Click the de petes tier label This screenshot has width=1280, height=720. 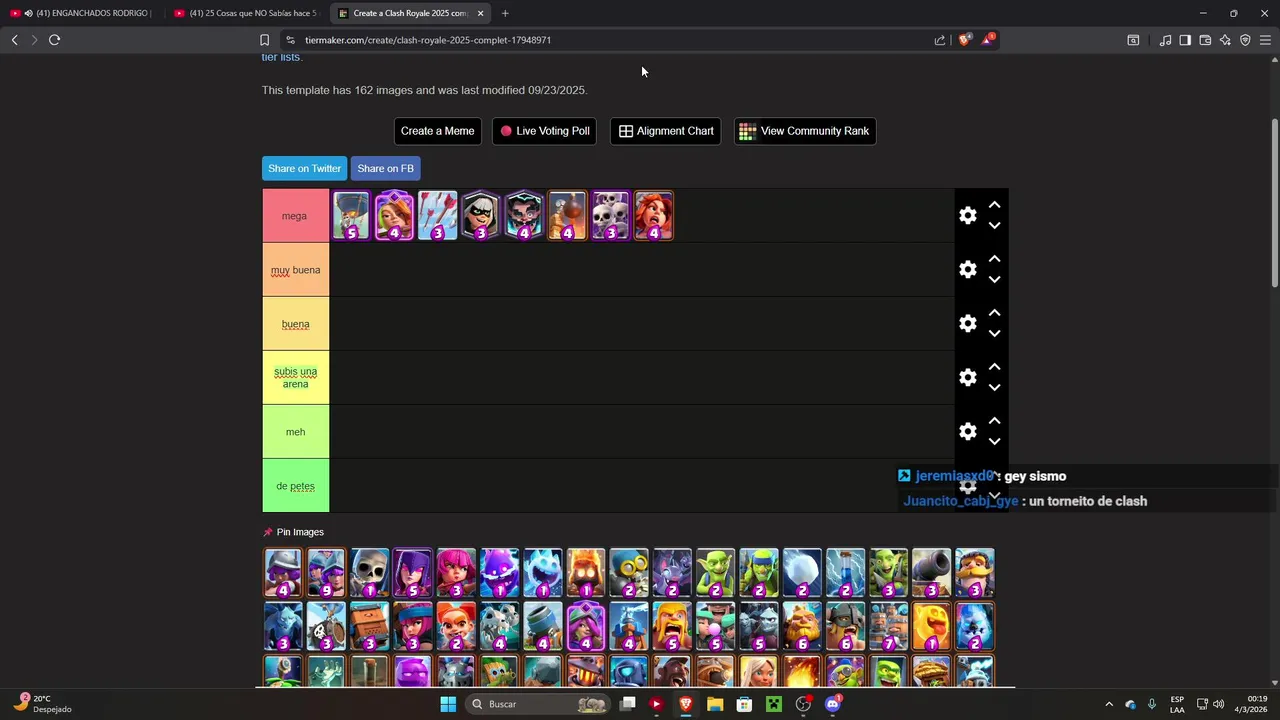coord(295,486)
